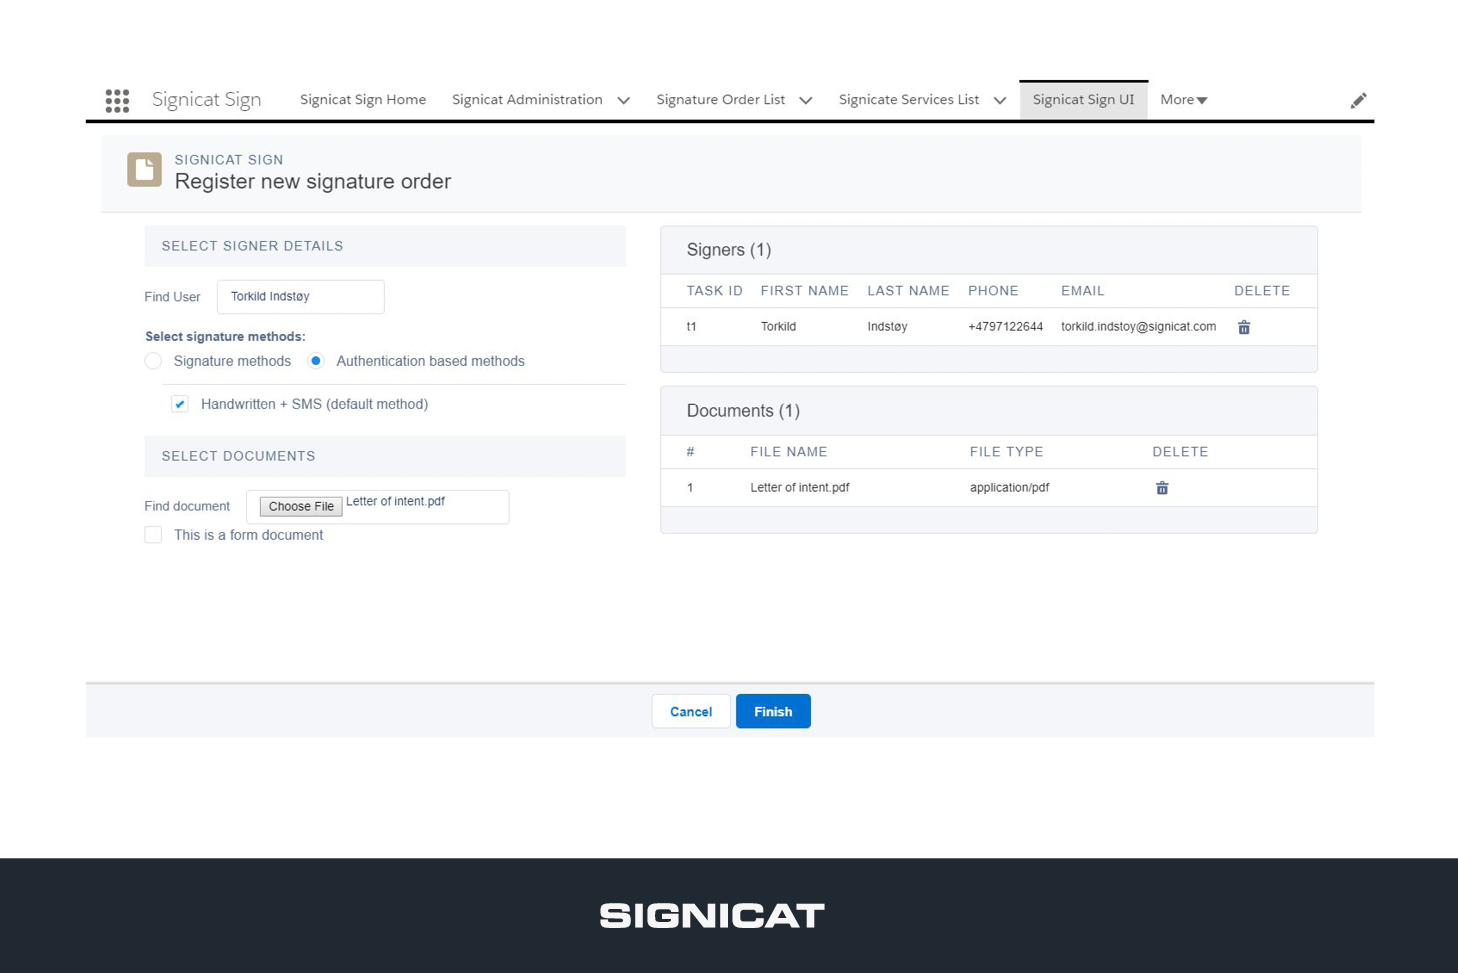Switch to the Signicat Sign Home tab
This screenshot has width=1458, height=973.
363,100
